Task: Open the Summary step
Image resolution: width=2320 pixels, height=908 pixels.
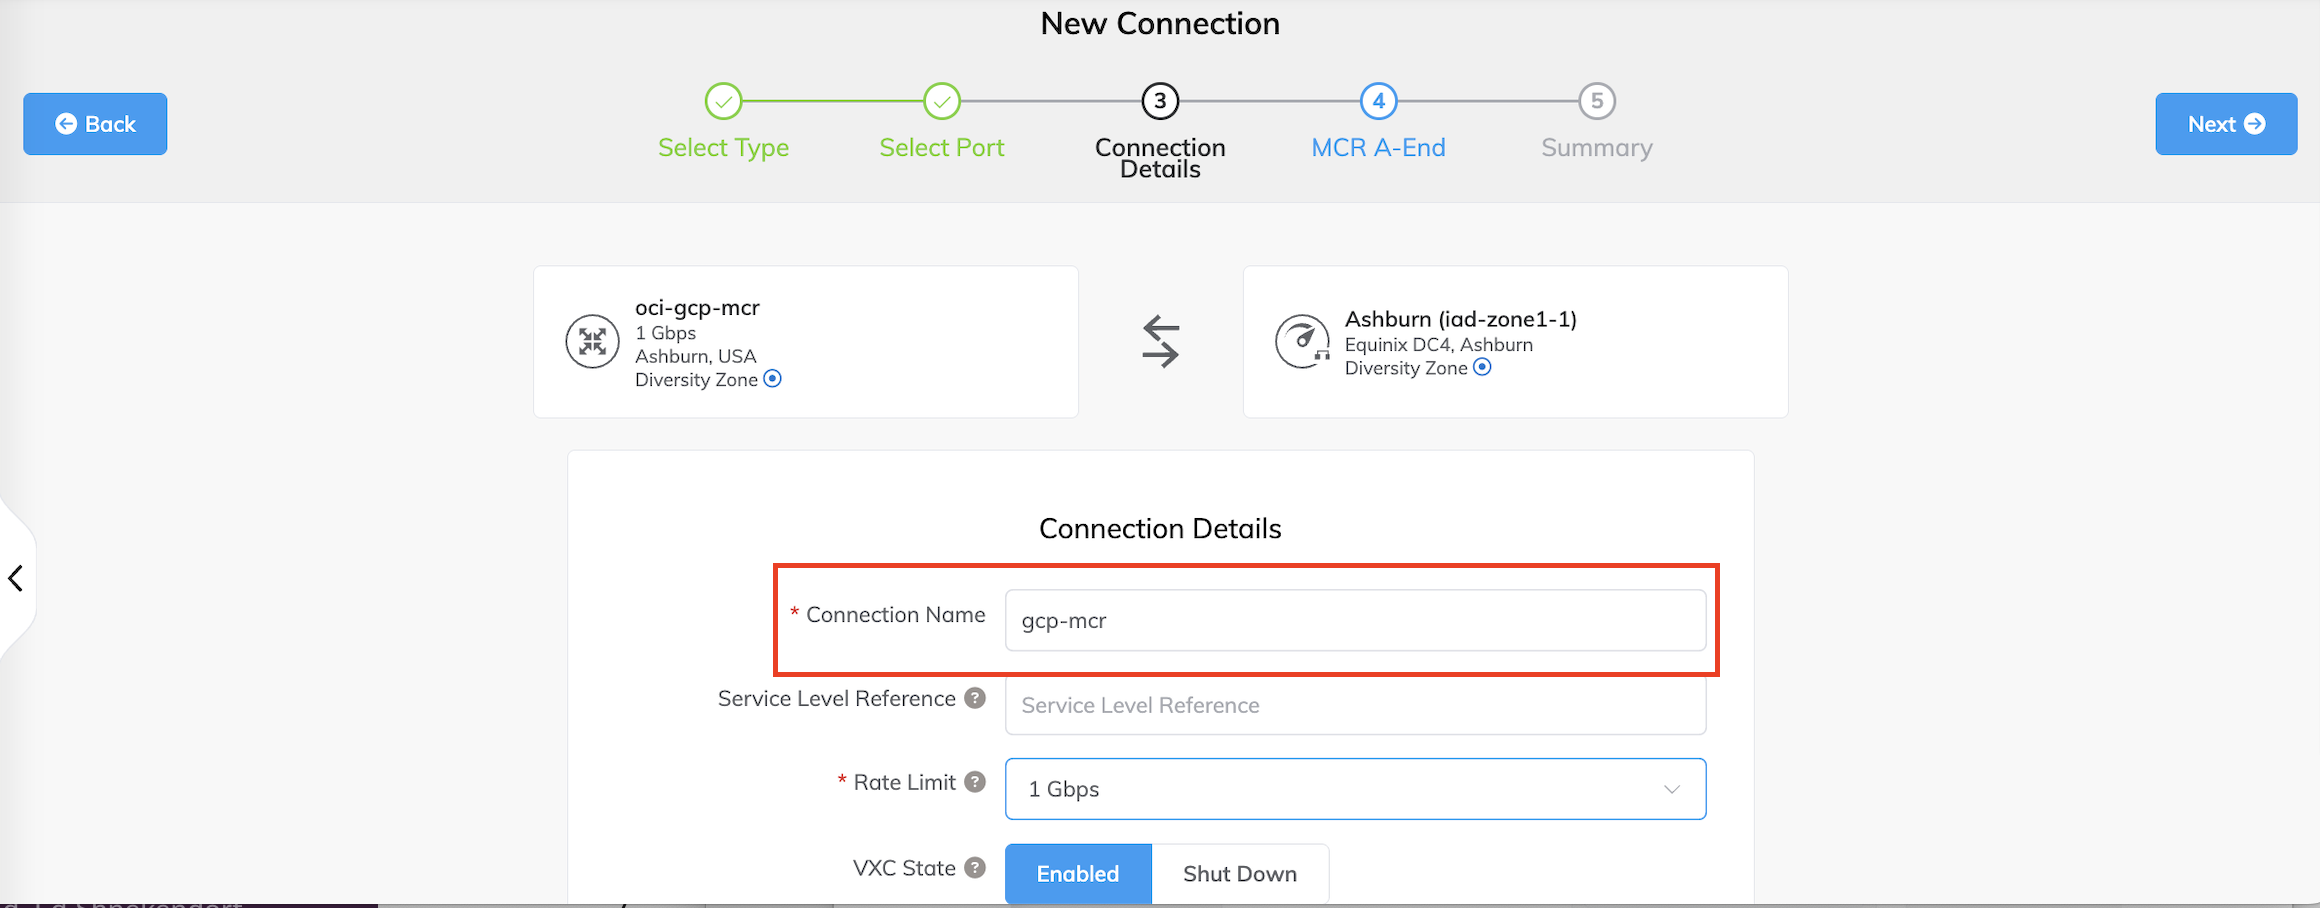Action: (1597, 102)
